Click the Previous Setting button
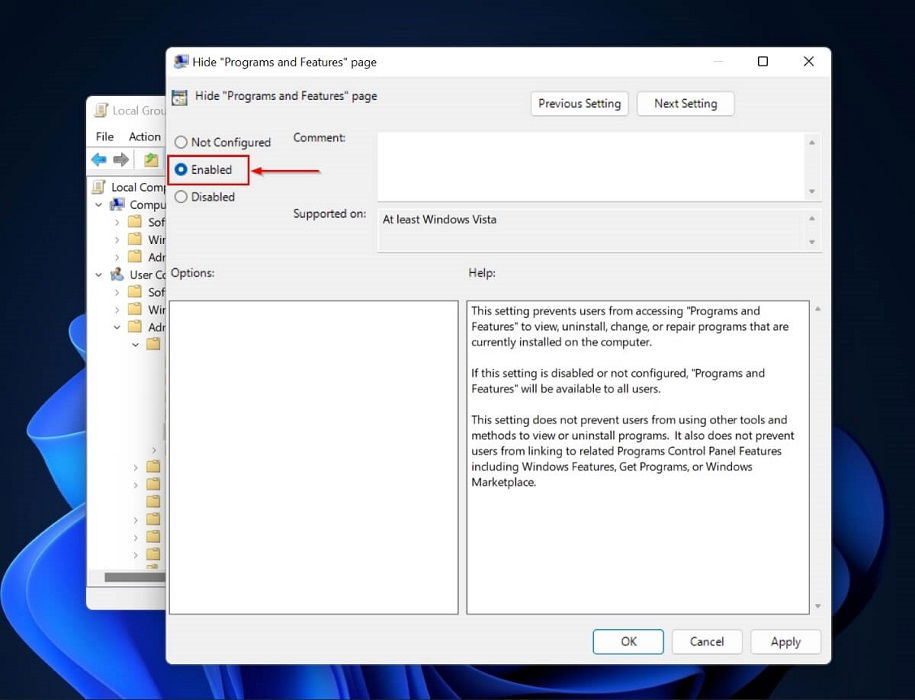The width and height of the screenshot is (915, 700). click(579, 103)
